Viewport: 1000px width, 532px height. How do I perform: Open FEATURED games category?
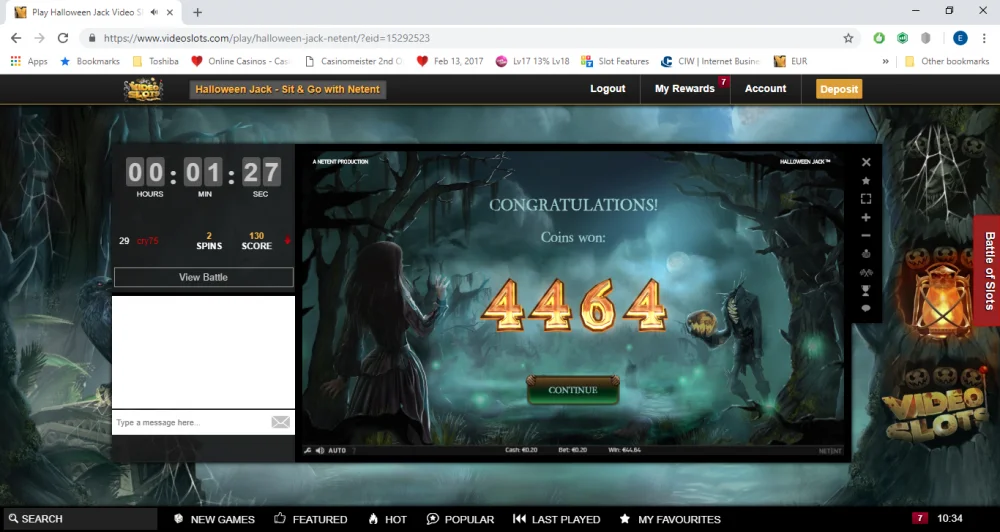(311, 519)
